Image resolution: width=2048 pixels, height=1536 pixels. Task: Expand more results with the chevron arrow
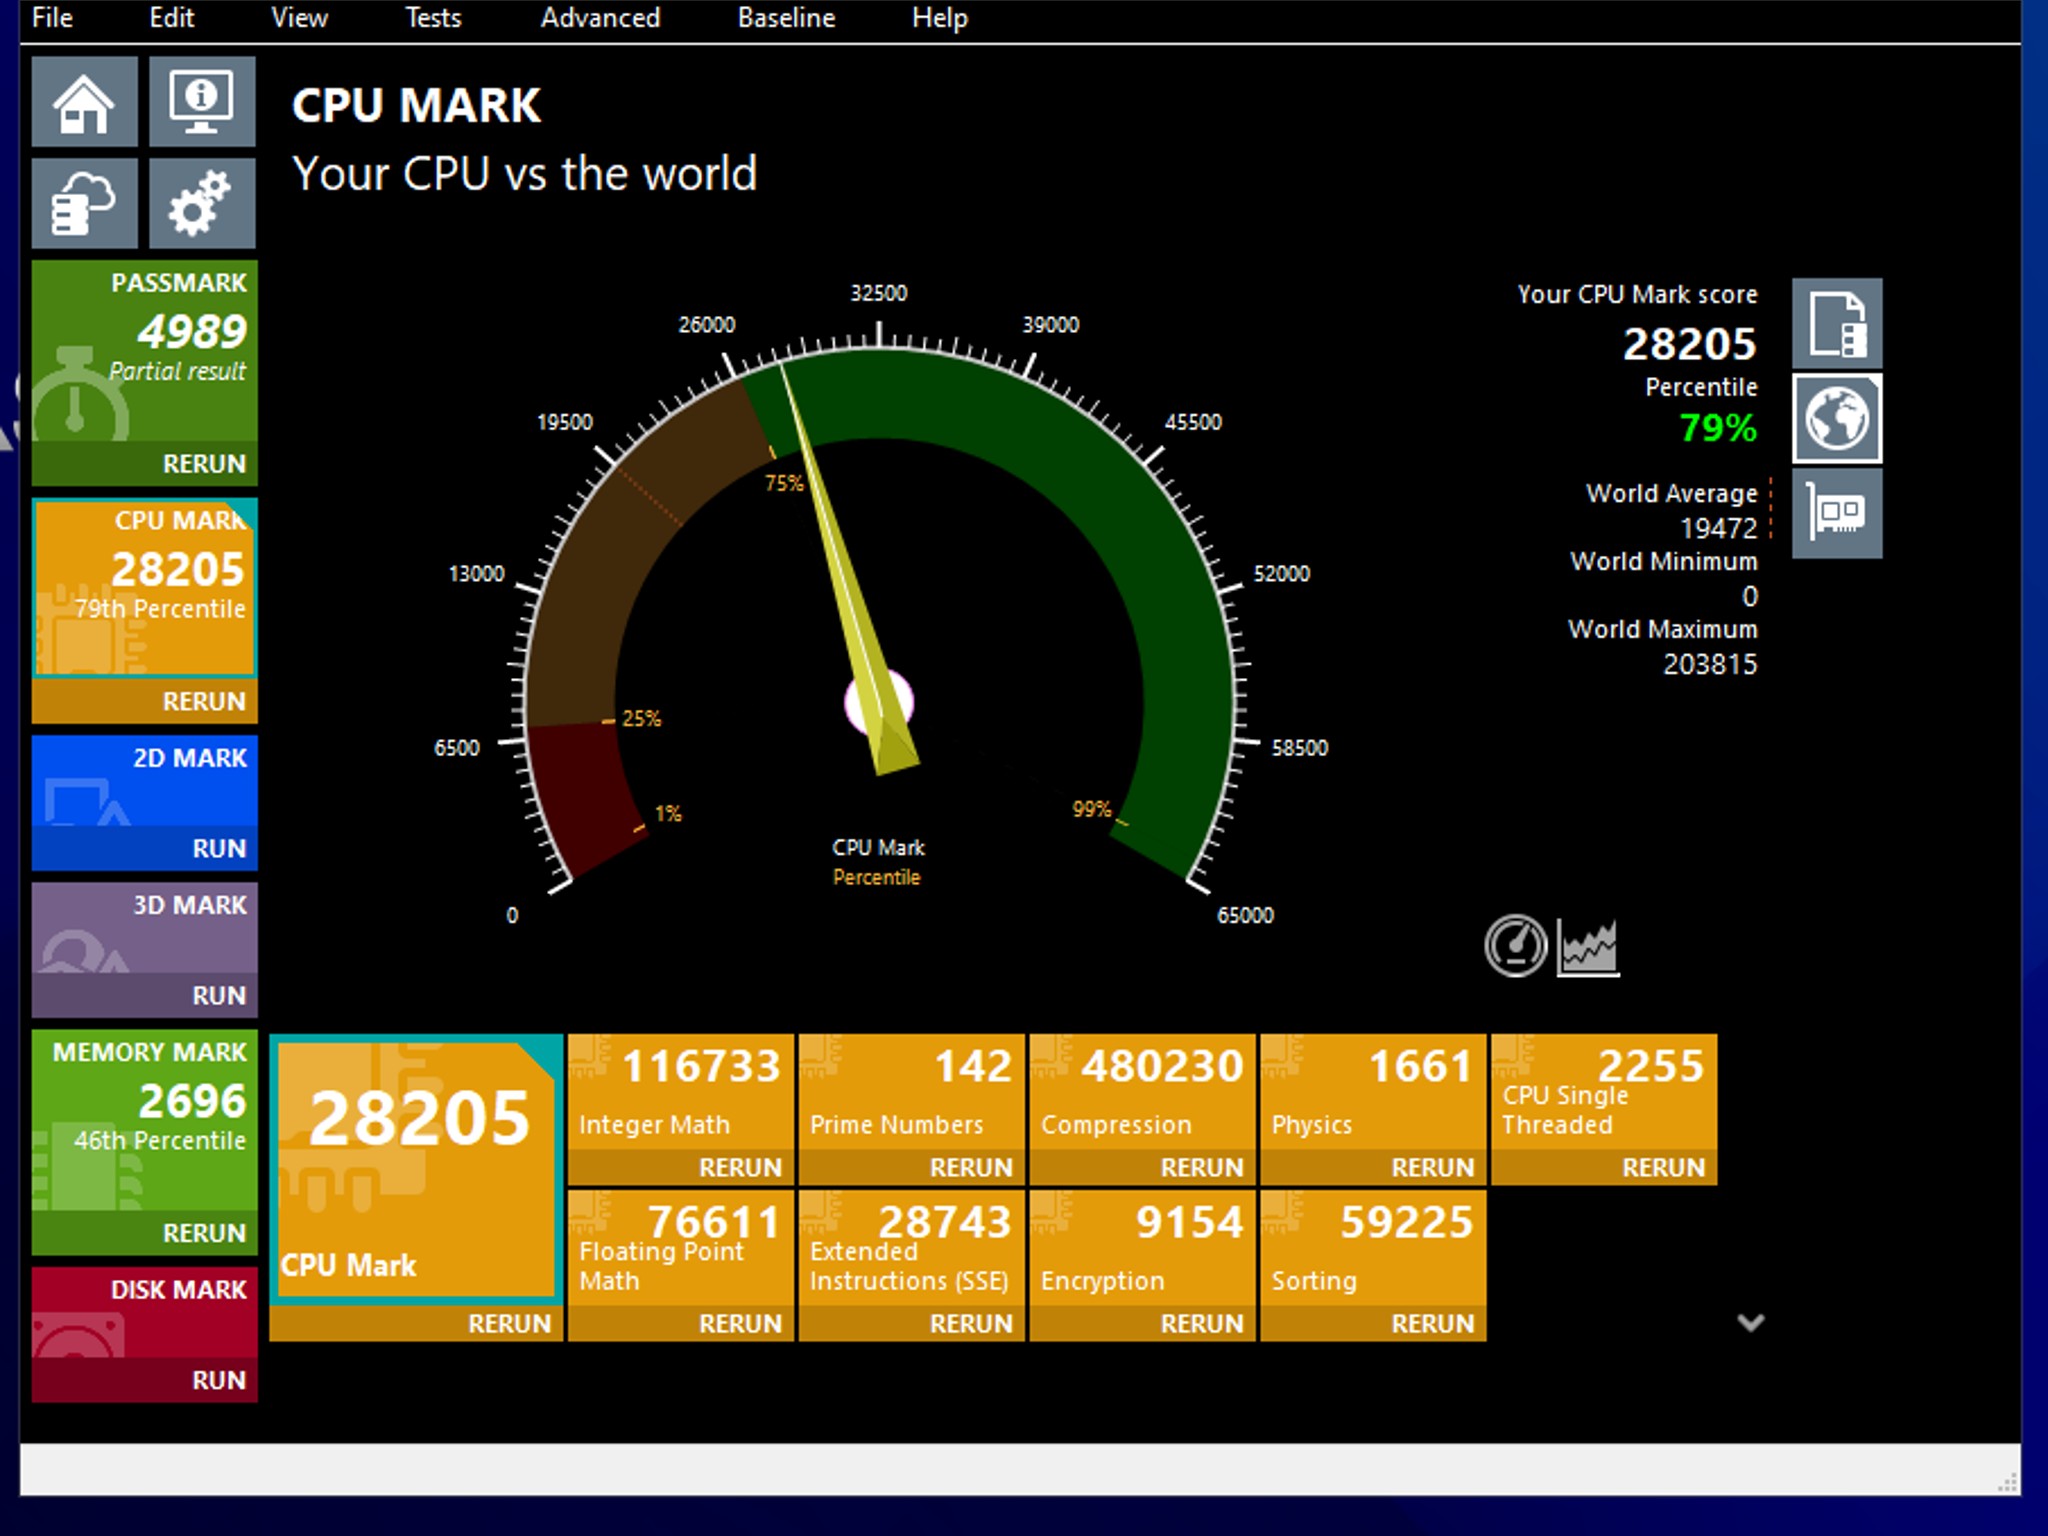tap(1750, 1322)
